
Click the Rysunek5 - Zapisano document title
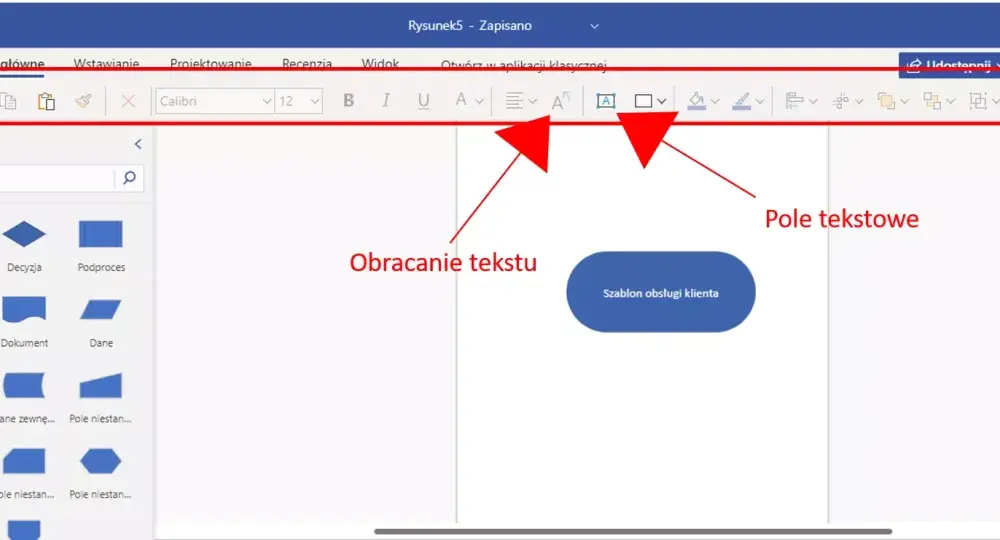tap(470, 26)
